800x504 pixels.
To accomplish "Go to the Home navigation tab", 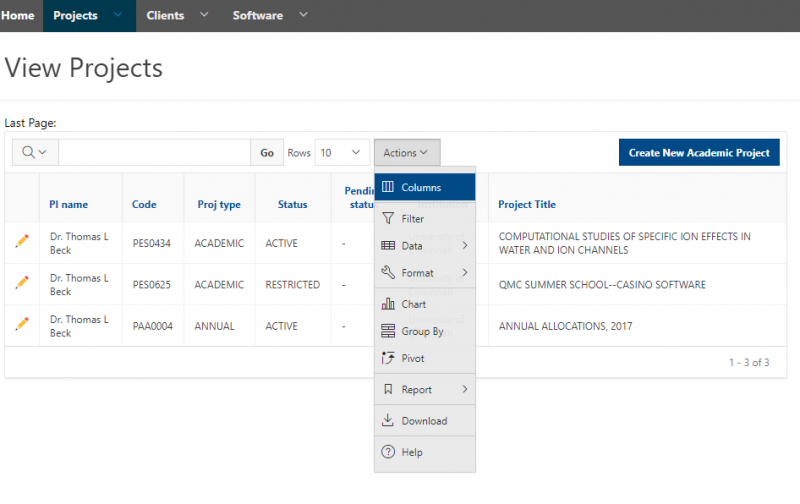I will coord(18,15).
